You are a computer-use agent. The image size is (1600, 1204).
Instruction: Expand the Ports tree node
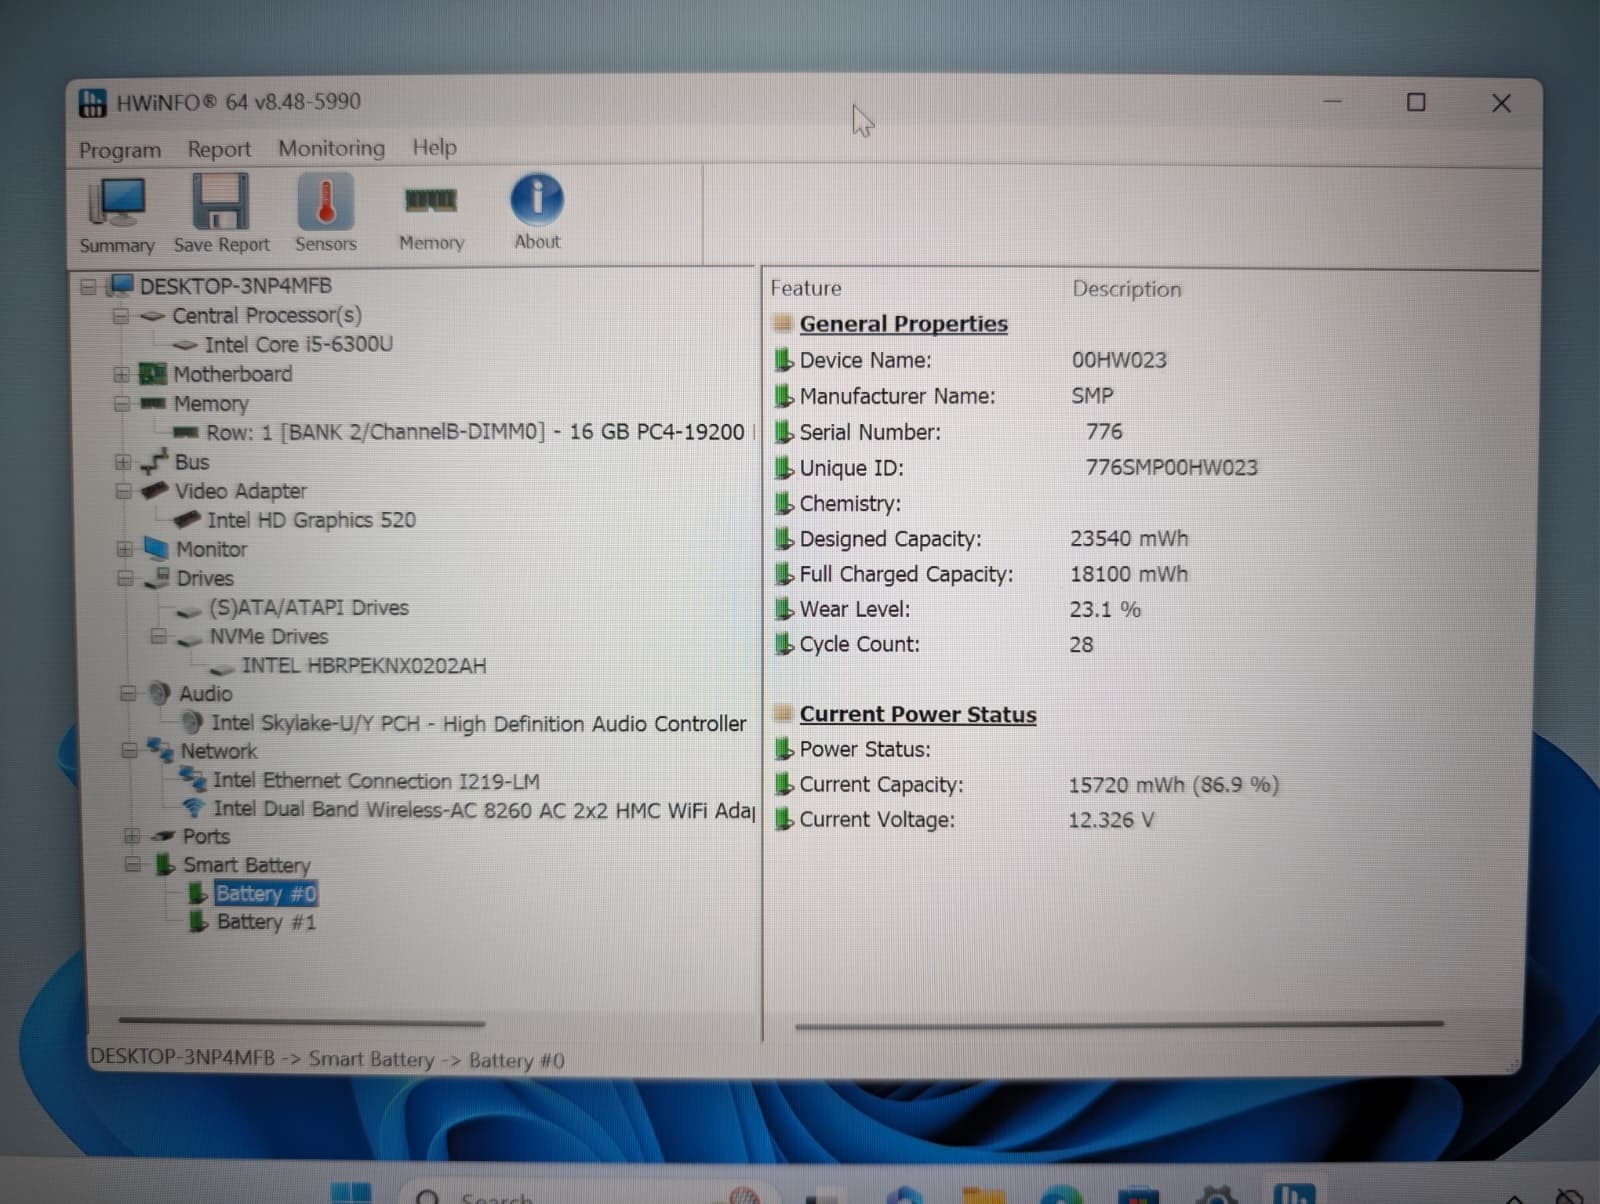[132, 836]
